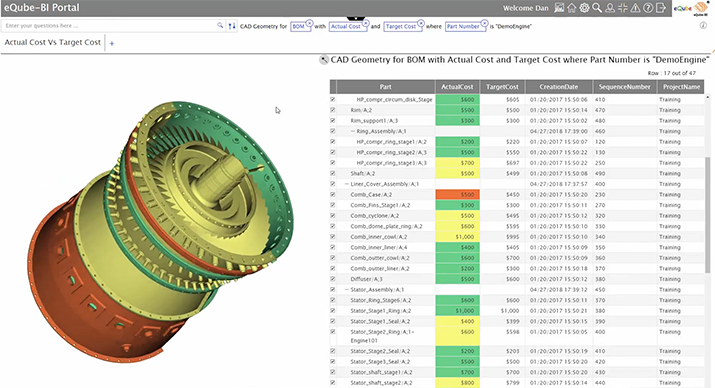Collapse the Ring_Assembly/A;1 node
The image size is (715, 388).
[x=352, y=131]
